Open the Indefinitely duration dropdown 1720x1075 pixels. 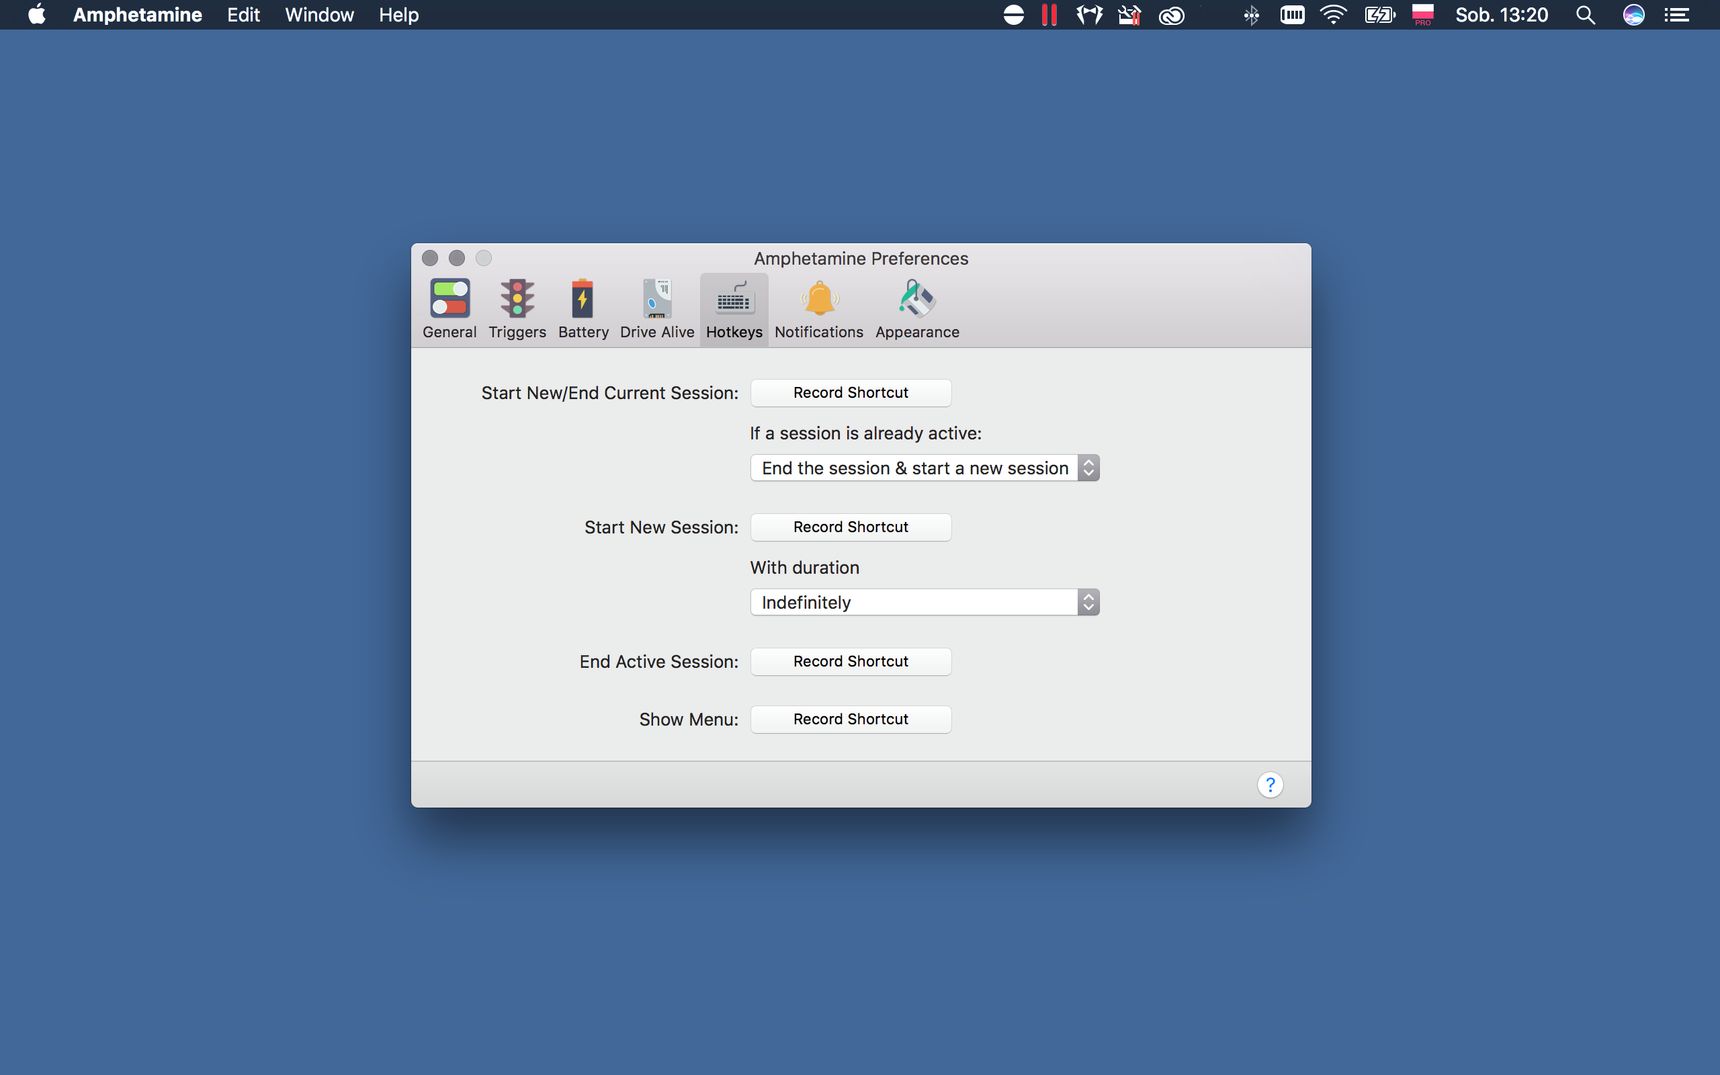pyautogui.click(x=925, y=602)
